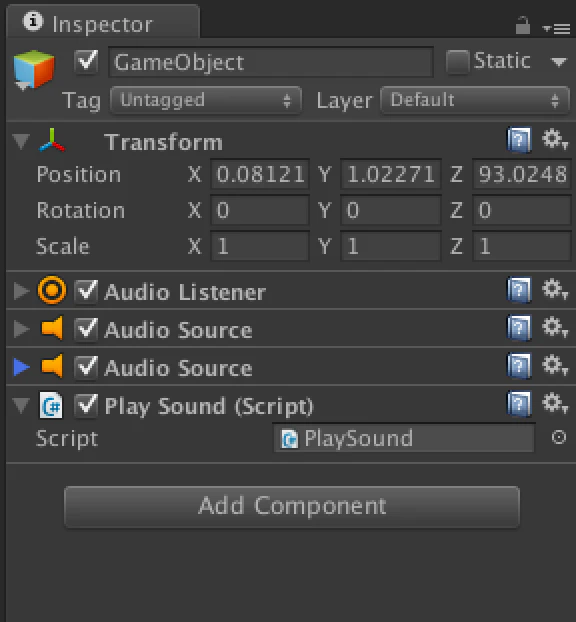Click the Rotation X field
The width and height of the screenshot is (576, 622).
coord(260,210)
